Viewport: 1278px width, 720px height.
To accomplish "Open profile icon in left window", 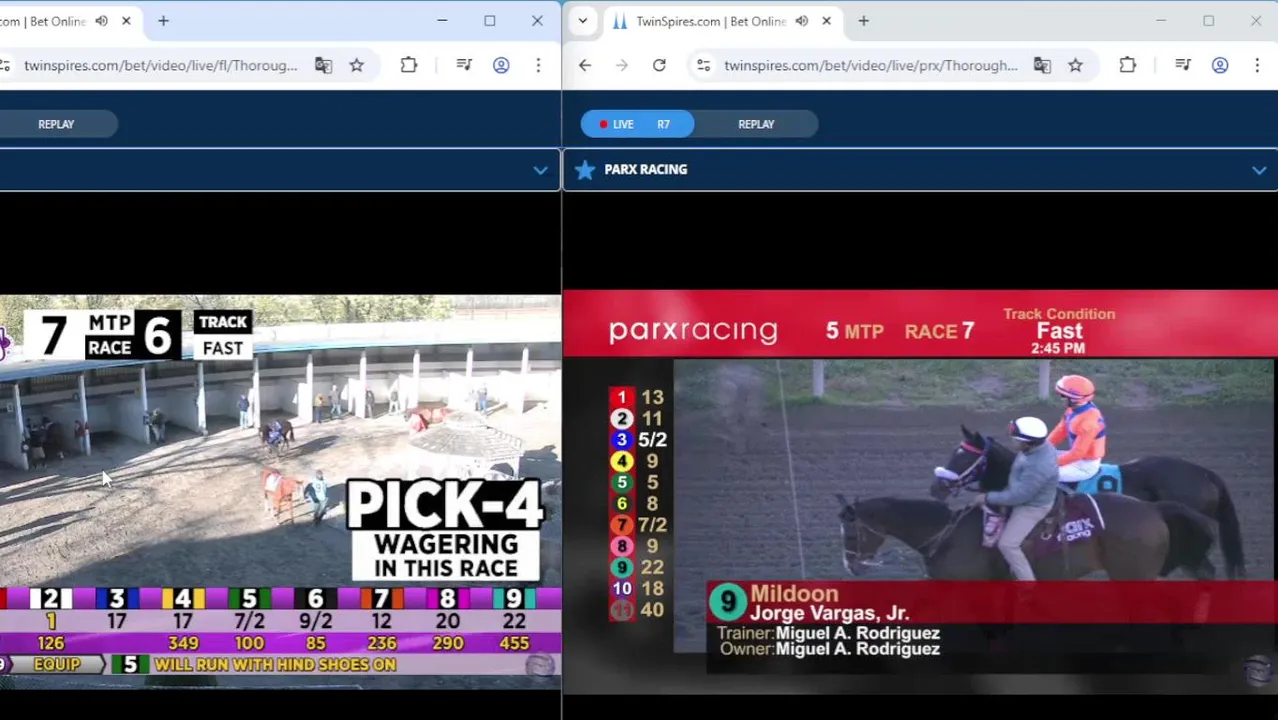I will click(501, 65).
